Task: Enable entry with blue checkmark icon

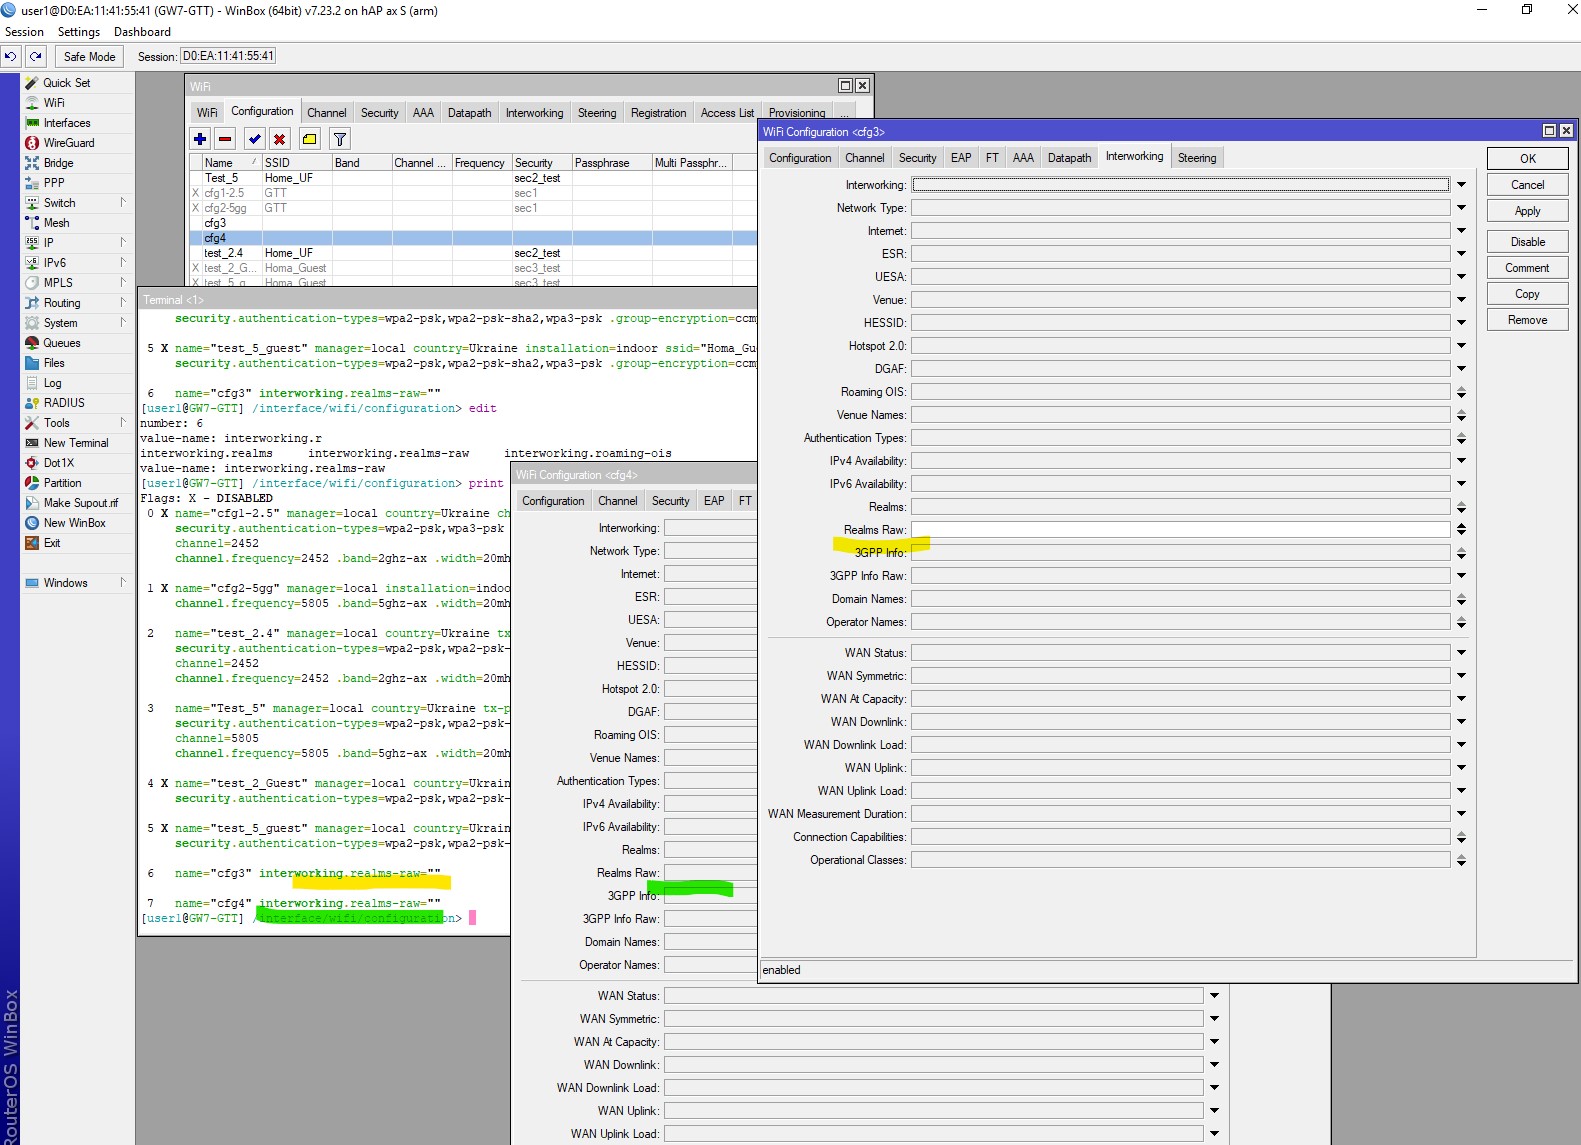Action: [x=255, y=139]
